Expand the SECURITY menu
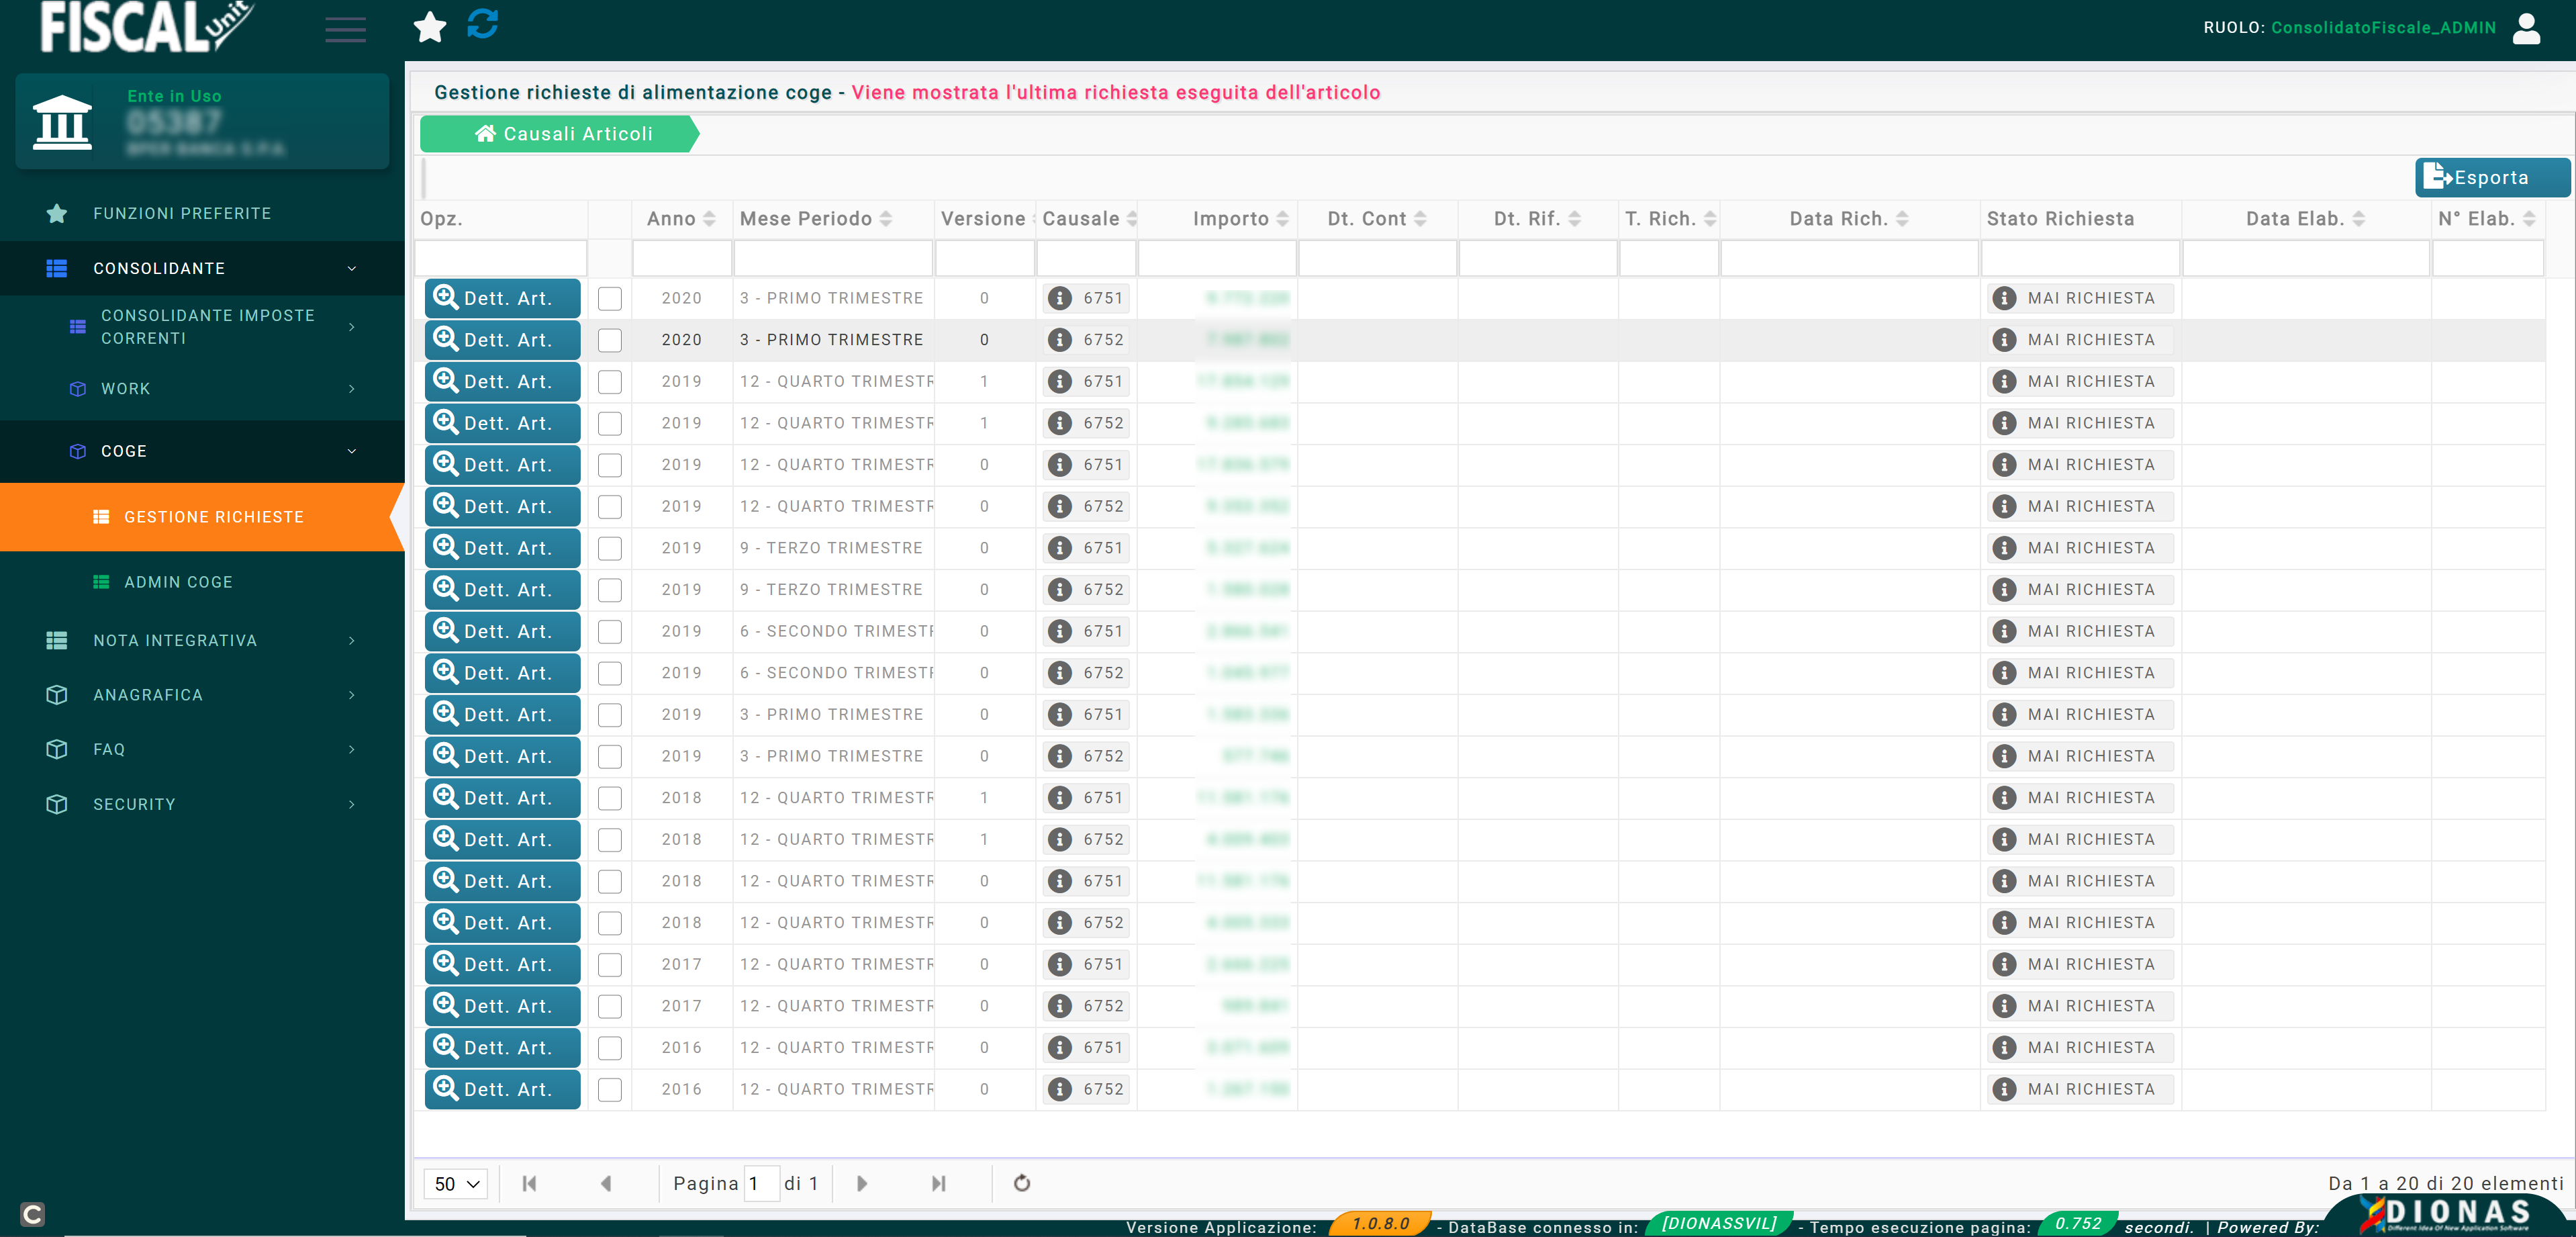 pos(352,805)
